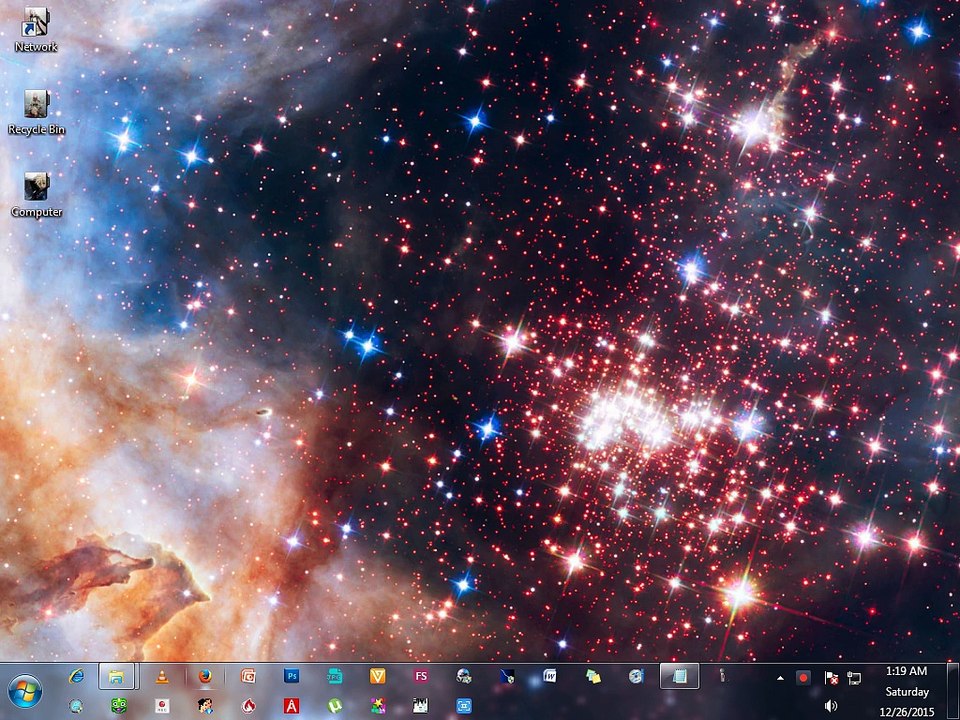
Task: Open the network connection tray icon
Action: 853,678
